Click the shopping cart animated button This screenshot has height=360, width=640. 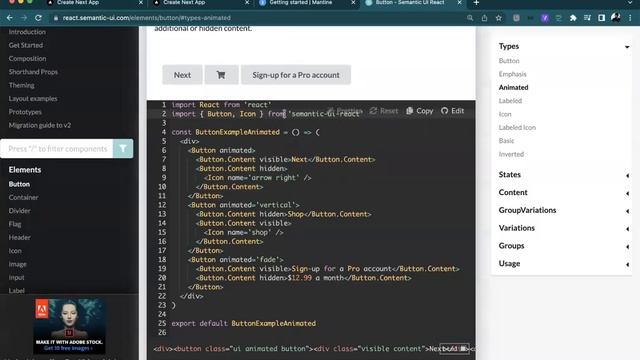(221, 75)
